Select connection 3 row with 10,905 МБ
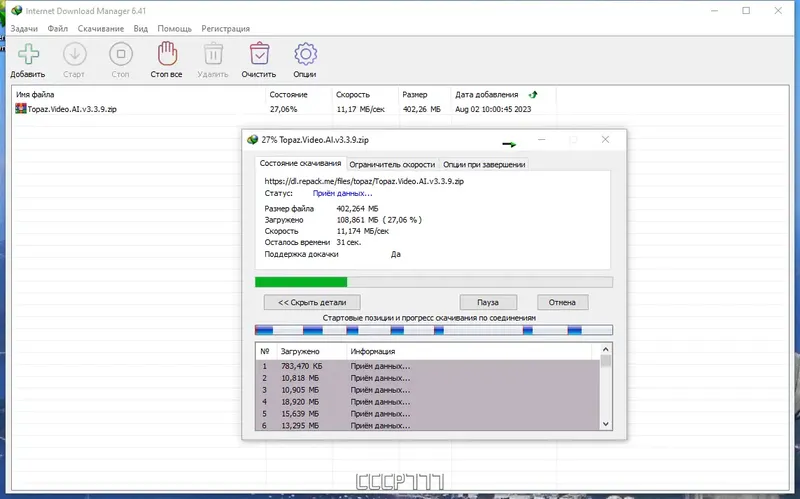The height and width of the screenshot is (499, 800). pos(428,390)
